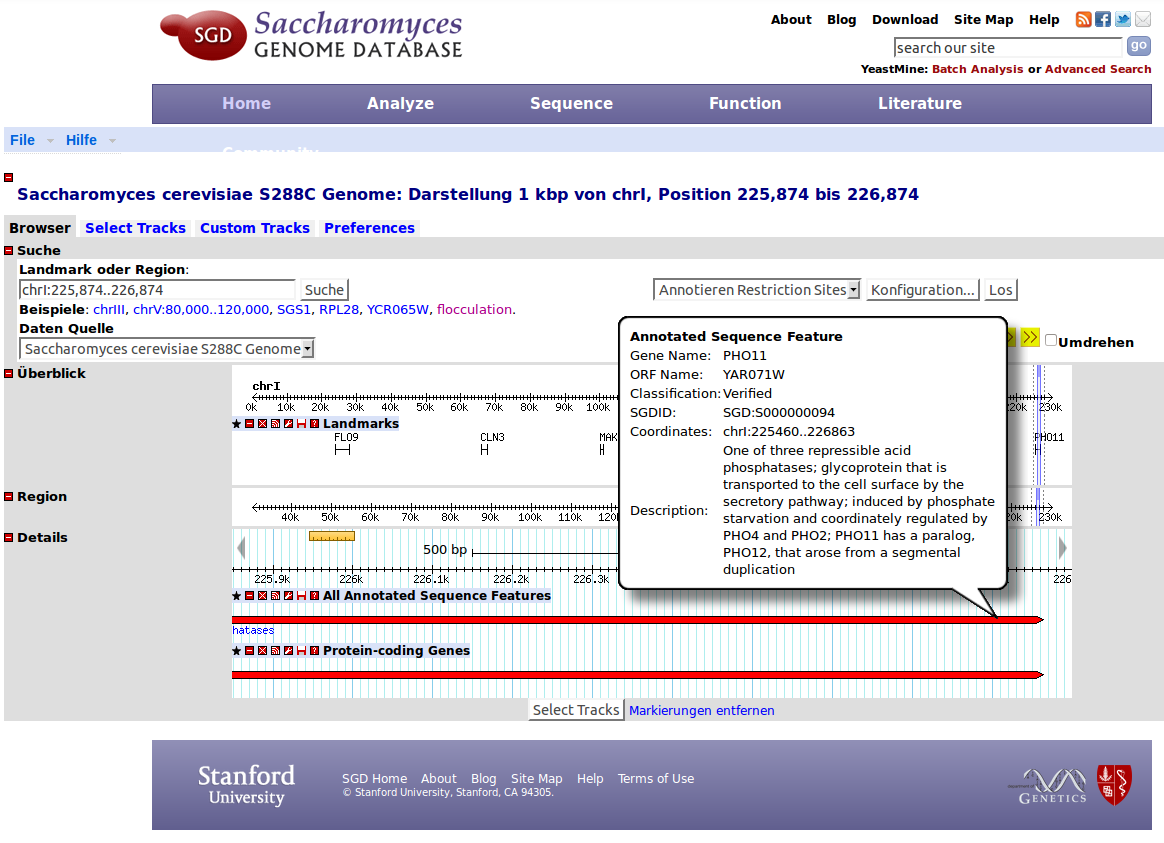Screen dimensions: 1164x843
Task: Configure the Protein-coding Genes track with the wrench icon
Action: click(288, 651)
